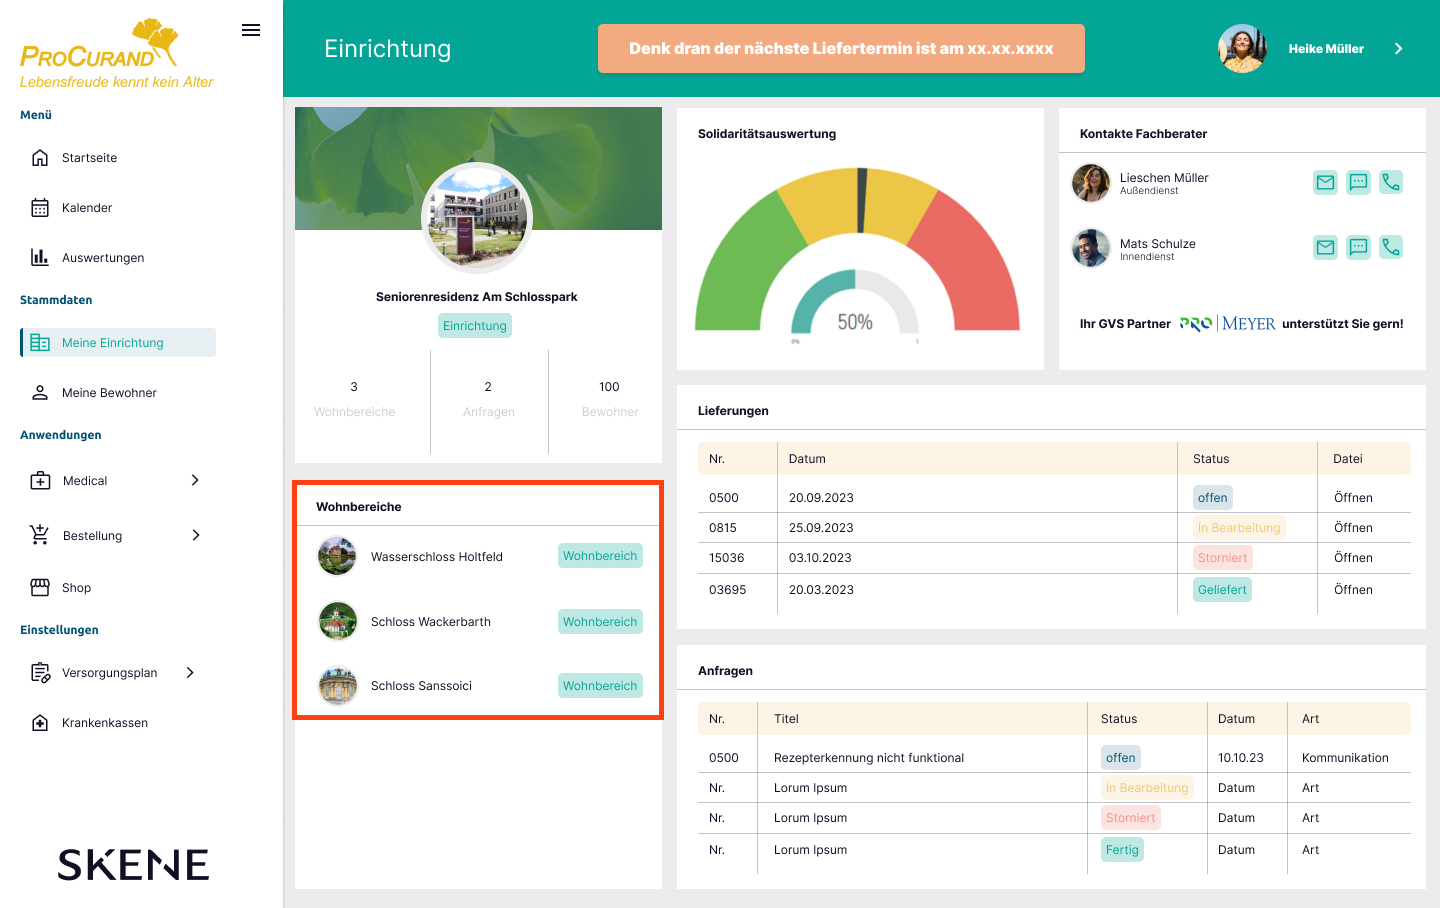Screen dimensions: 1440x908
Task: Click the Kalender calendar icon
Action: (40, 208)
